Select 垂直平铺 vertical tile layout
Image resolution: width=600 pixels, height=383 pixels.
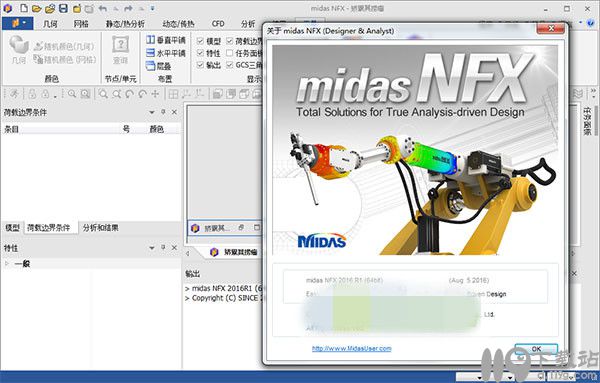click(166, 40)
